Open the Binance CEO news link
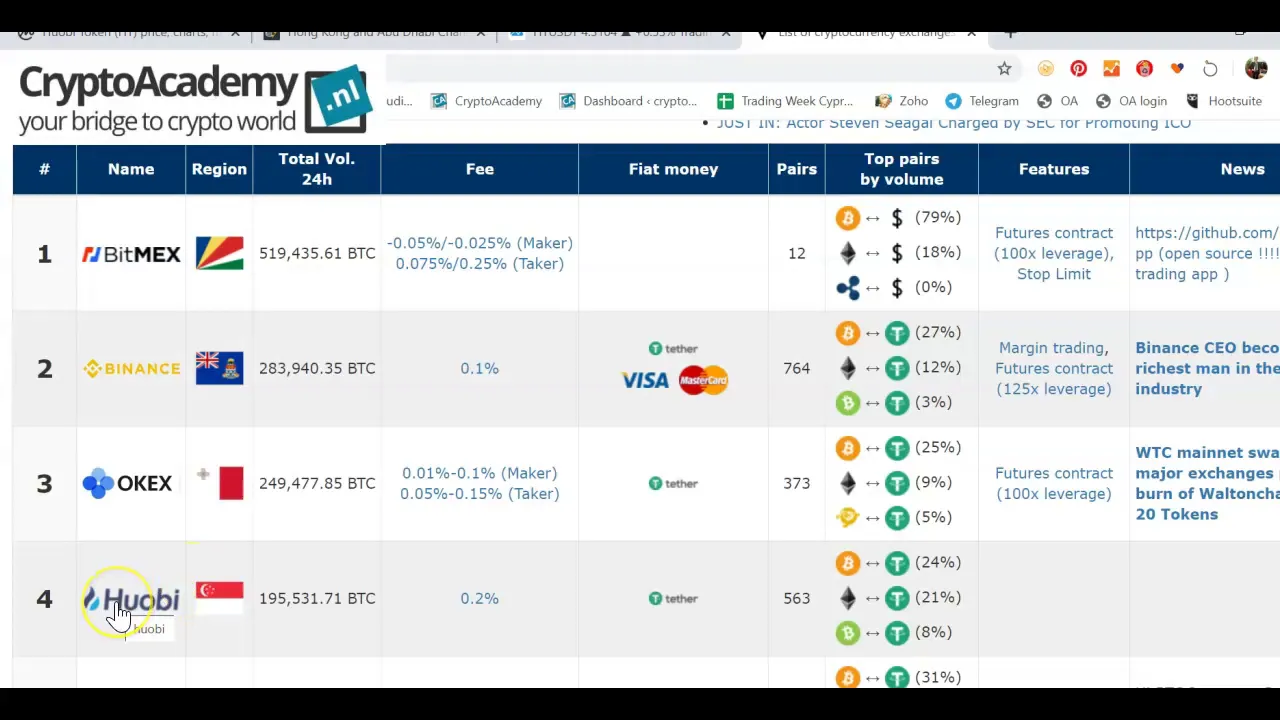This screenshot has height=720, width=1280. click(x=1207, y=368)
